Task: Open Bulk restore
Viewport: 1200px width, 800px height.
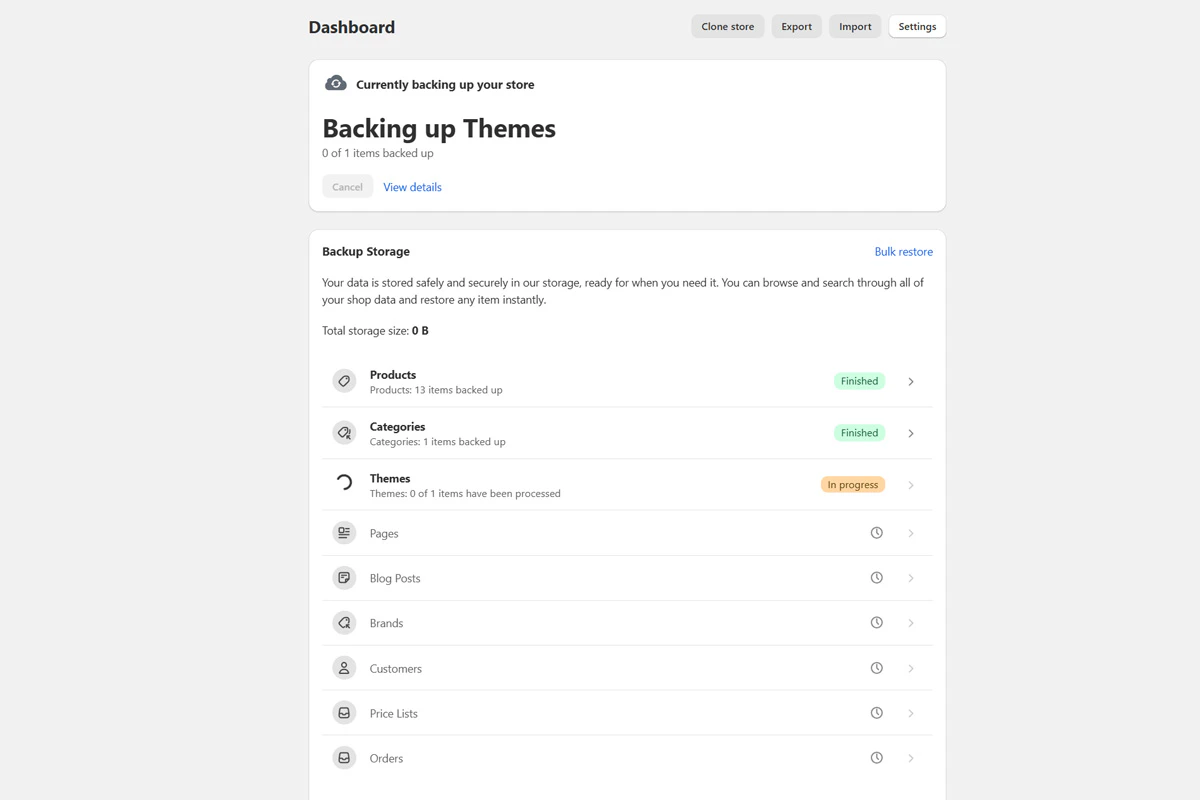Action: pos(903,251)
